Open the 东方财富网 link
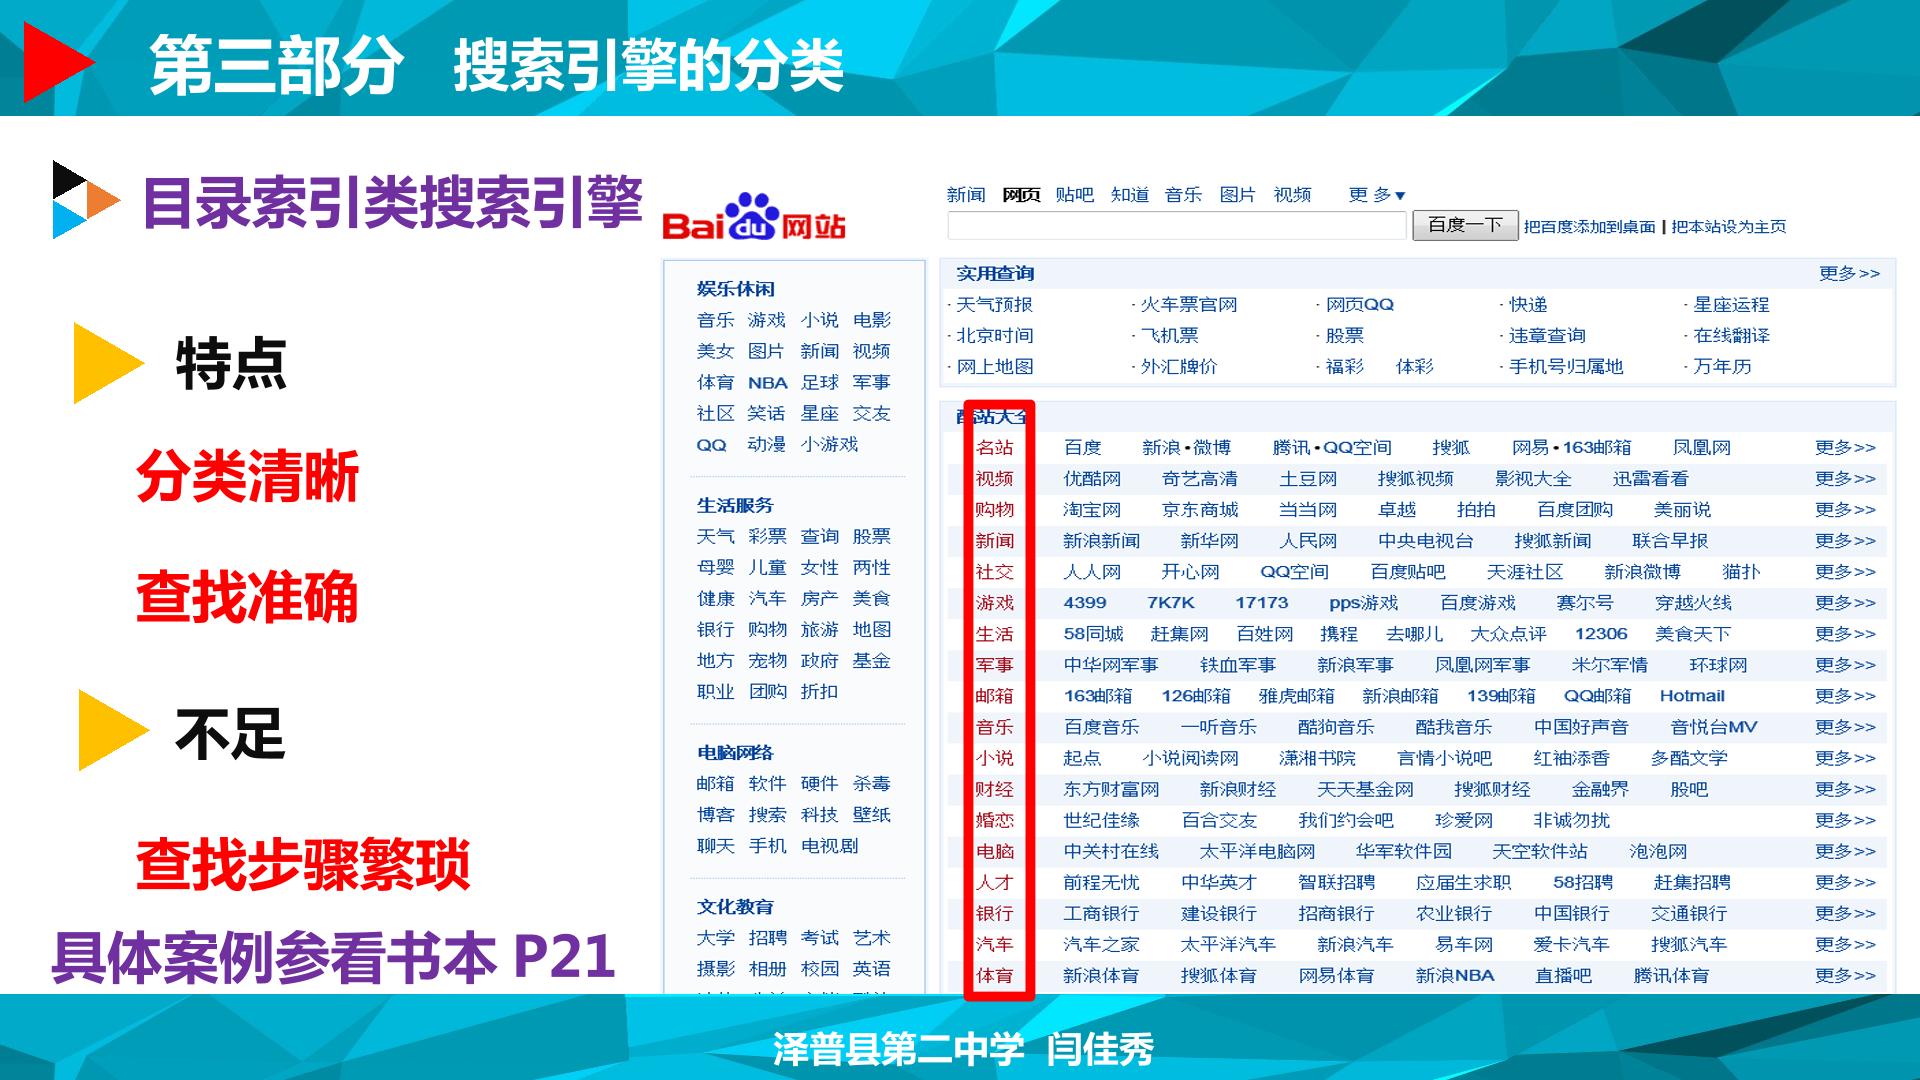 [1111, 789]
